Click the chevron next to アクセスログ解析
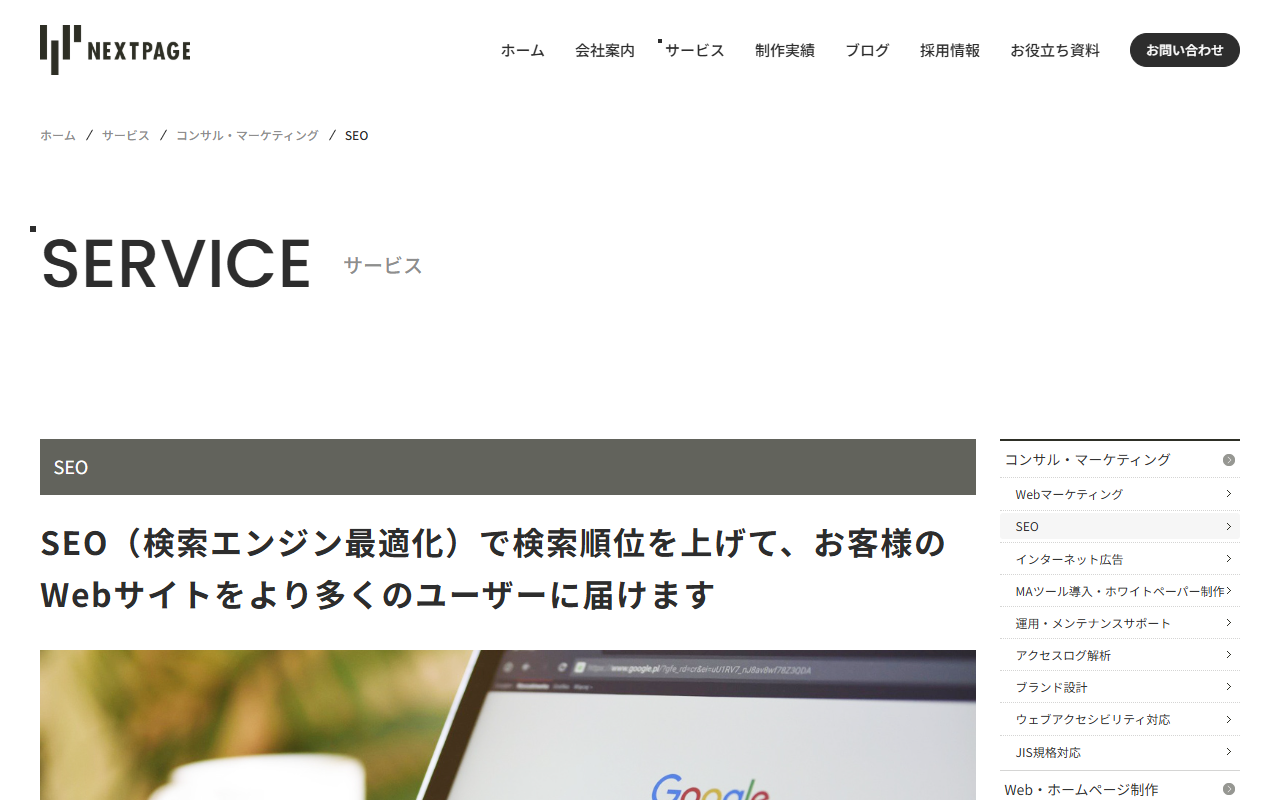This screenshot has height=800, width=1280. (1228, 655)
